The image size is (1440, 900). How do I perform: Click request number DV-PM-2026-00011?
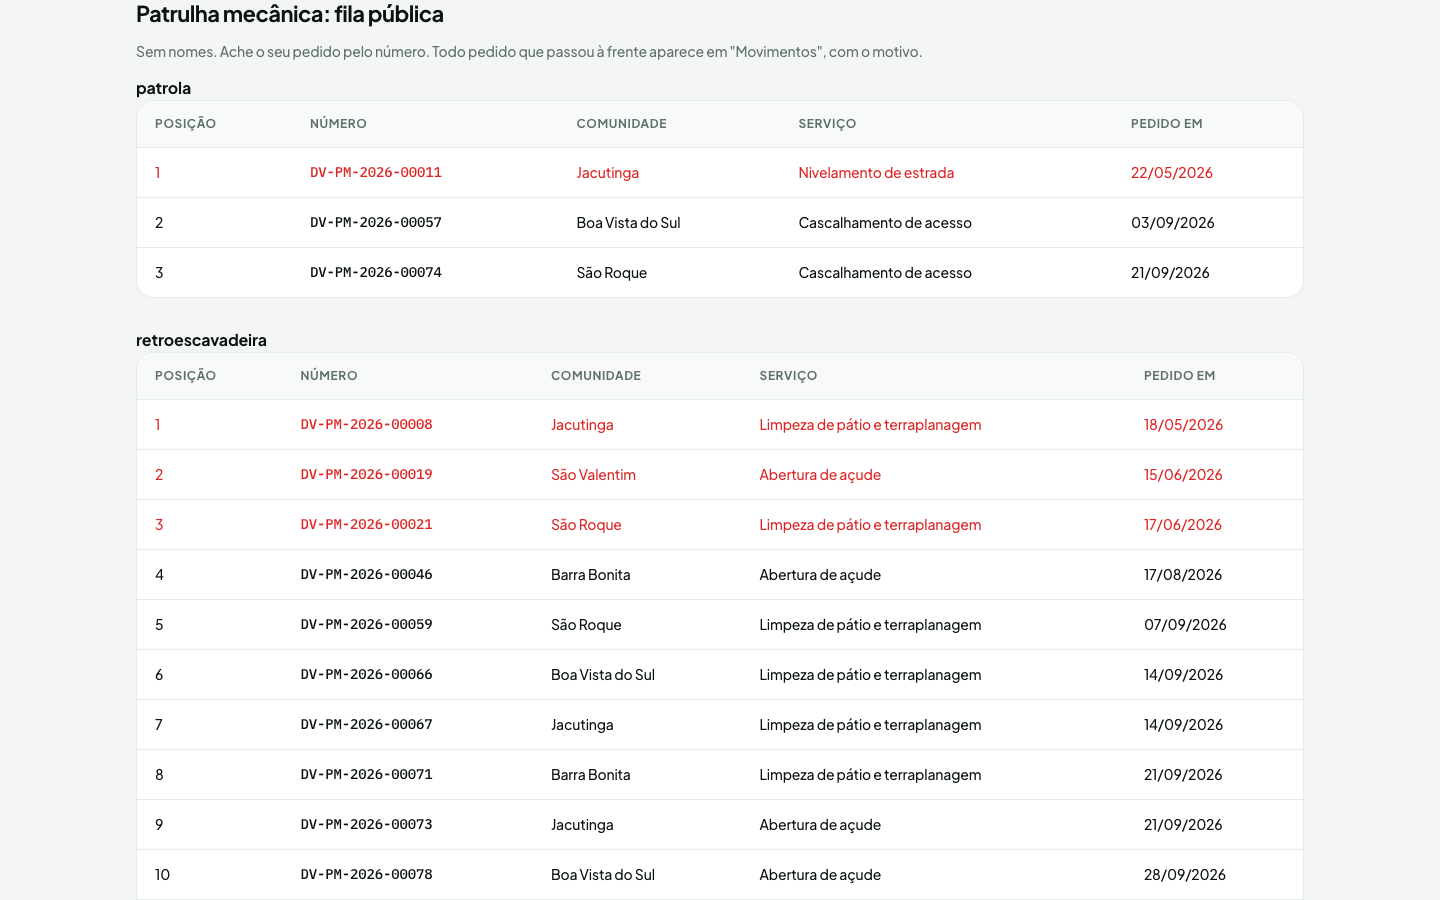click(x=376, y=172)
